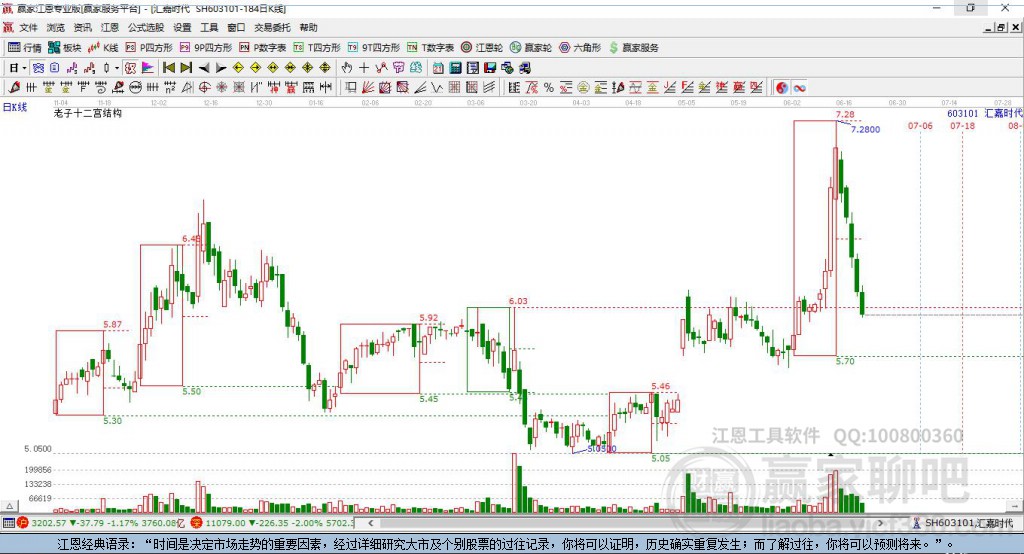Open the 窗口 menu
Viewport: 1024px width, 554px height.
(236, 27)
